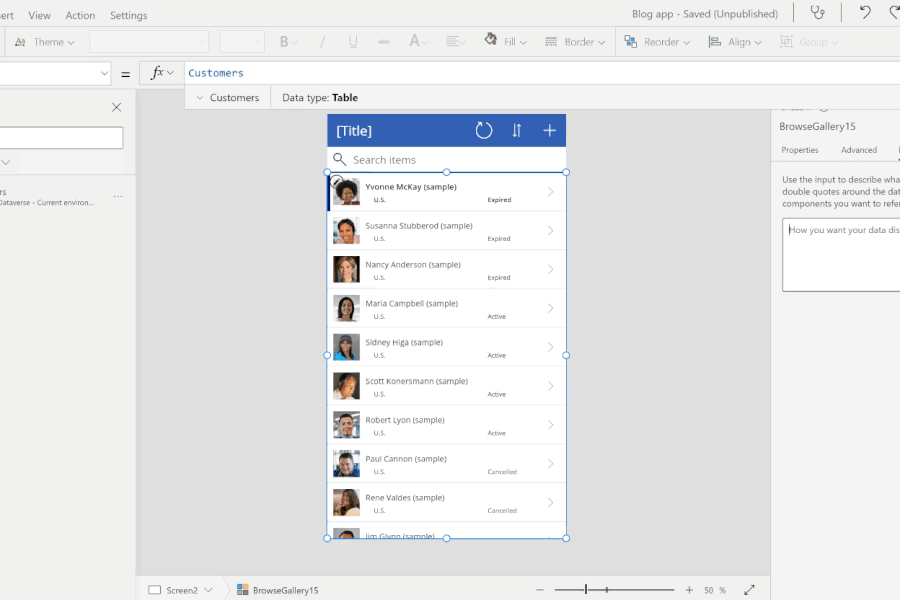
Task: Switch to the Advanced tab
Action: click(858, 150)
